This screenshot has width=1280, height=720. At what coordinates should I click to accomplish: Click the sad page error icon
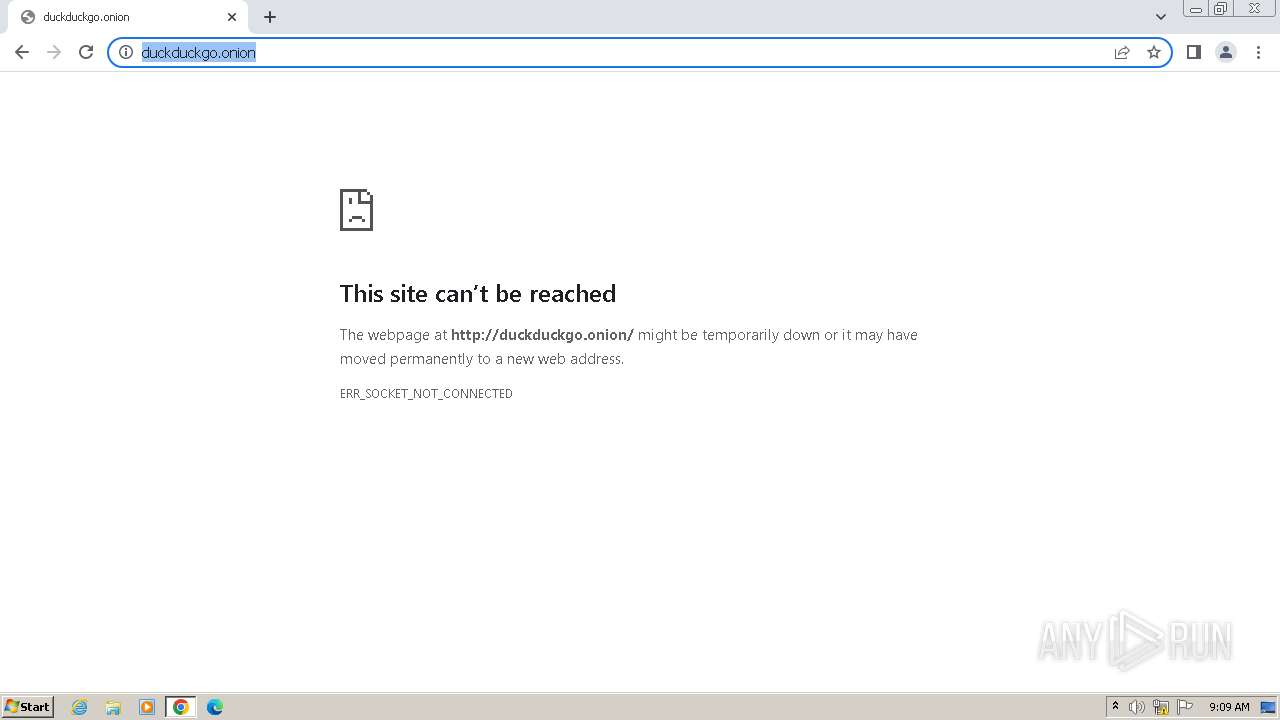(x=356, y=210)
